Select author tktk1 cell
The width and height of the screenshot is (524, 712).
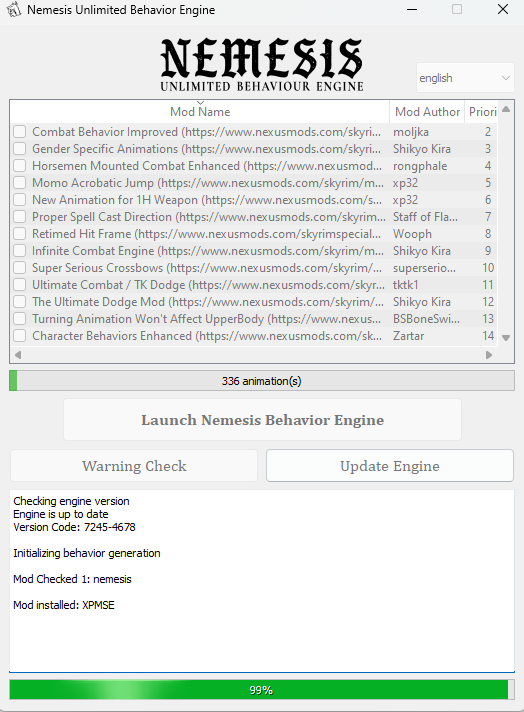405,285
